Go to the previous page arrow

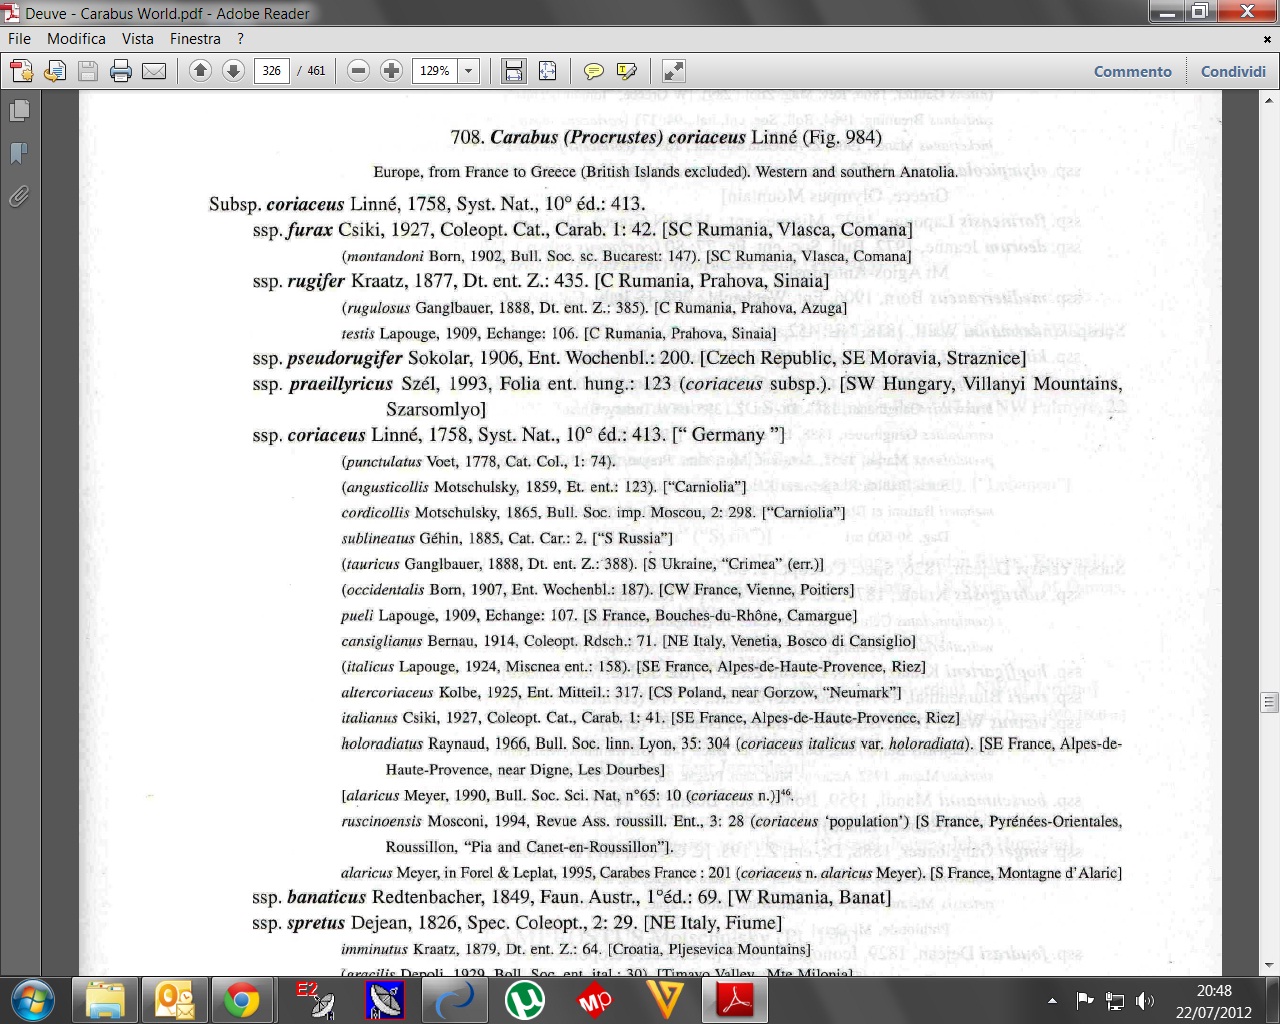(x=200, y=71)
